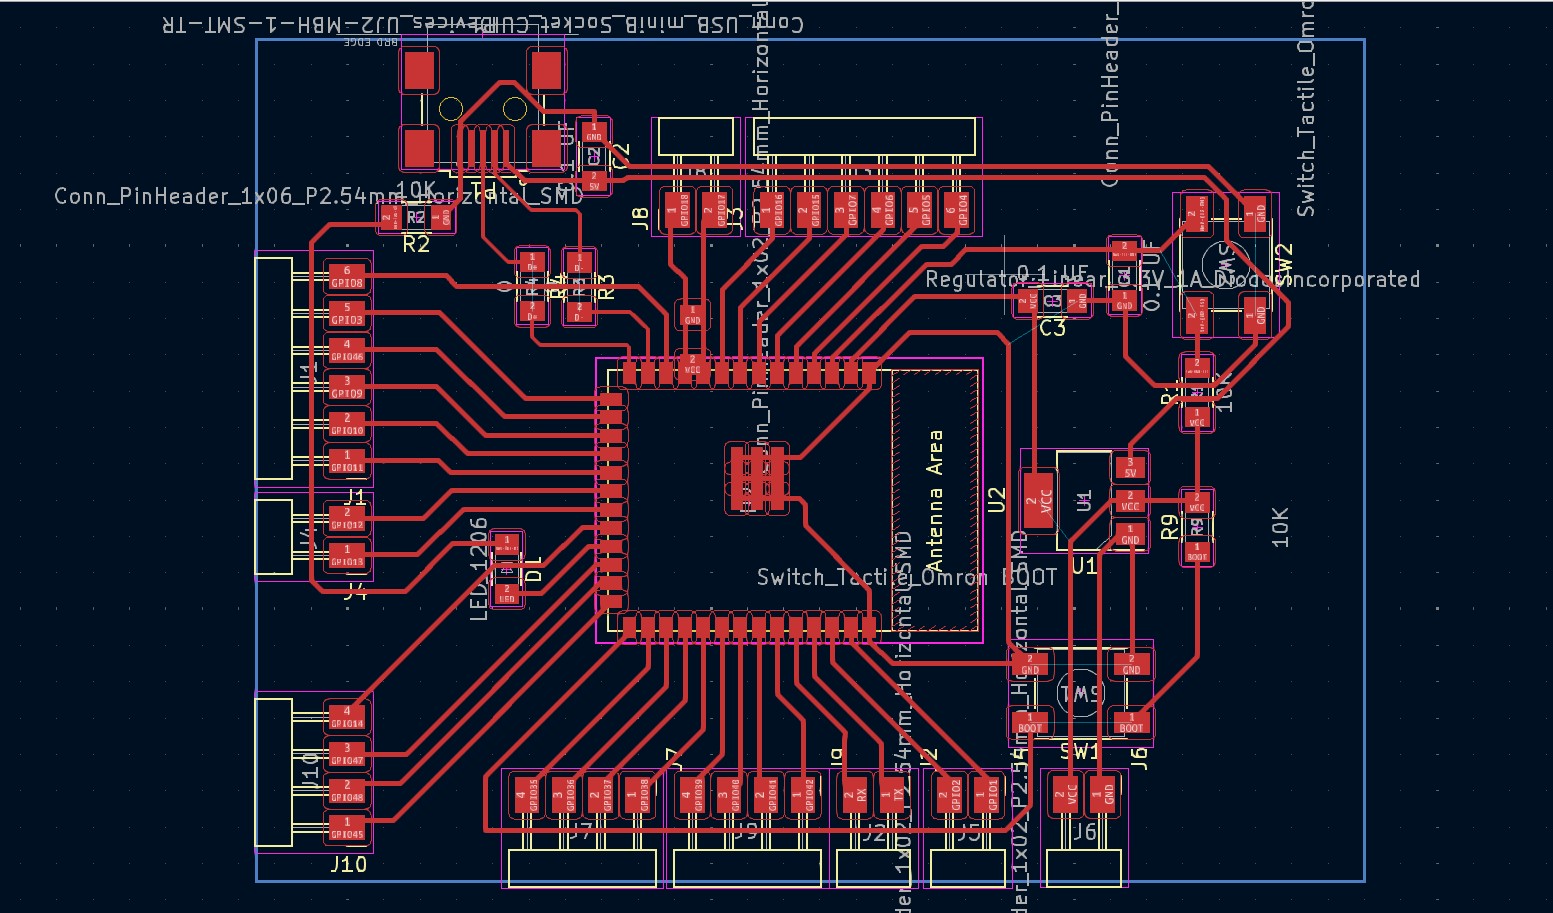
Task: Select the GPIO41 pad on bottom header
Action: pyautogui.click(x=767, y=795)
